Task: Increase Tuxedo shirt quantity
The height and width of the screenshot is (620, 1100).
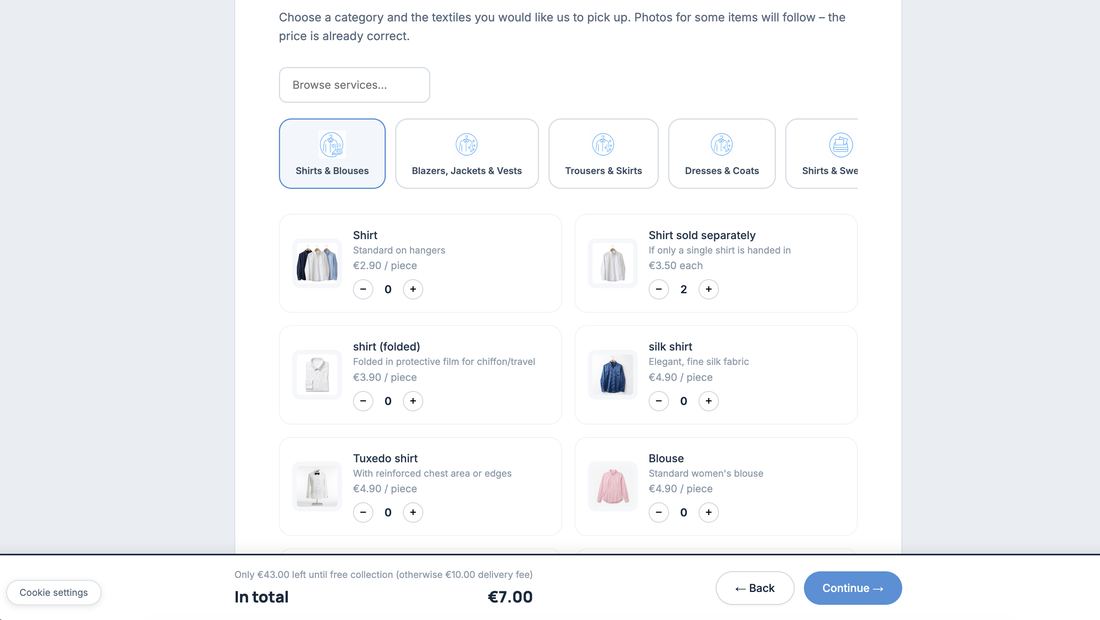Action: (412, 513)
